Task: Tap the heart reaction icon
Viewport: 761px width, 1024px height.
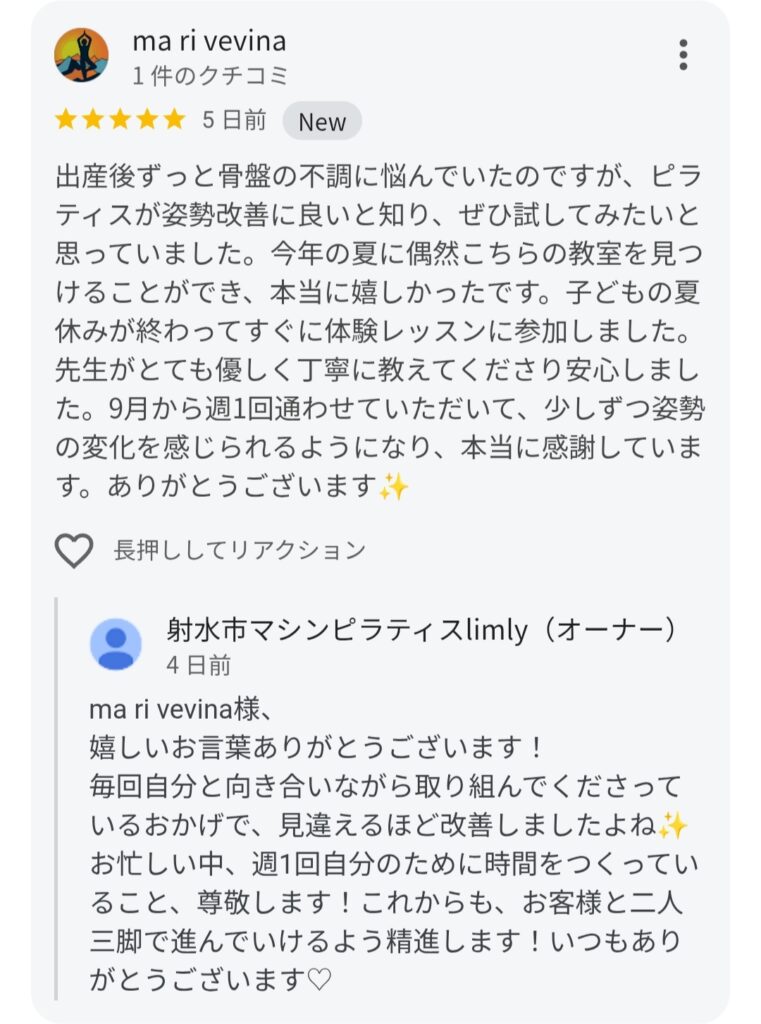Action: click(73, 550)
